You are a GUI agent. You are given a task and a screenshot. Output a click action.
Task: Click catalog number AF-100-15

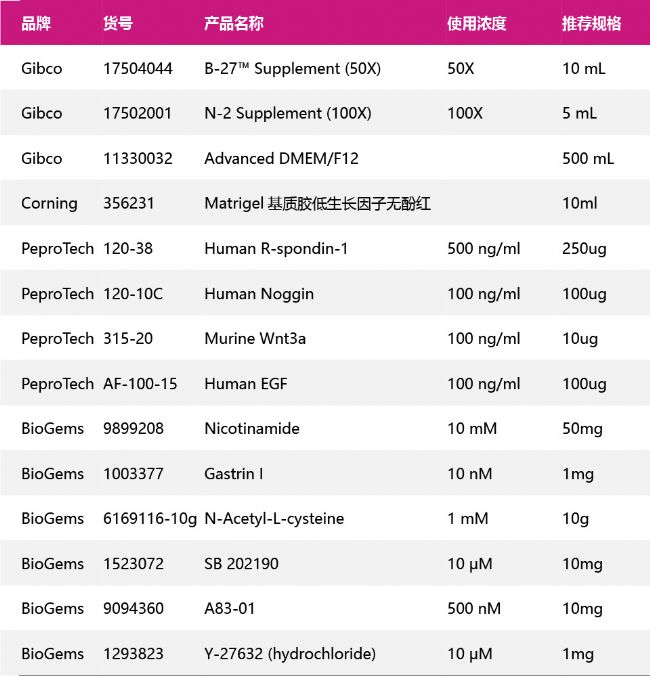pos(140,384)
